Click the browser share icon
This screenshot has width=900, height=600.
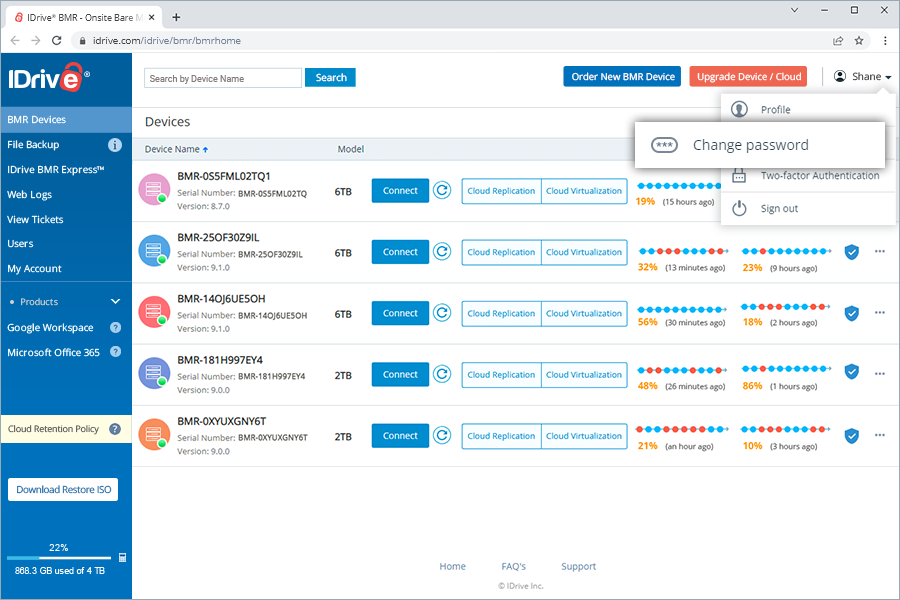tap(838, 41)
